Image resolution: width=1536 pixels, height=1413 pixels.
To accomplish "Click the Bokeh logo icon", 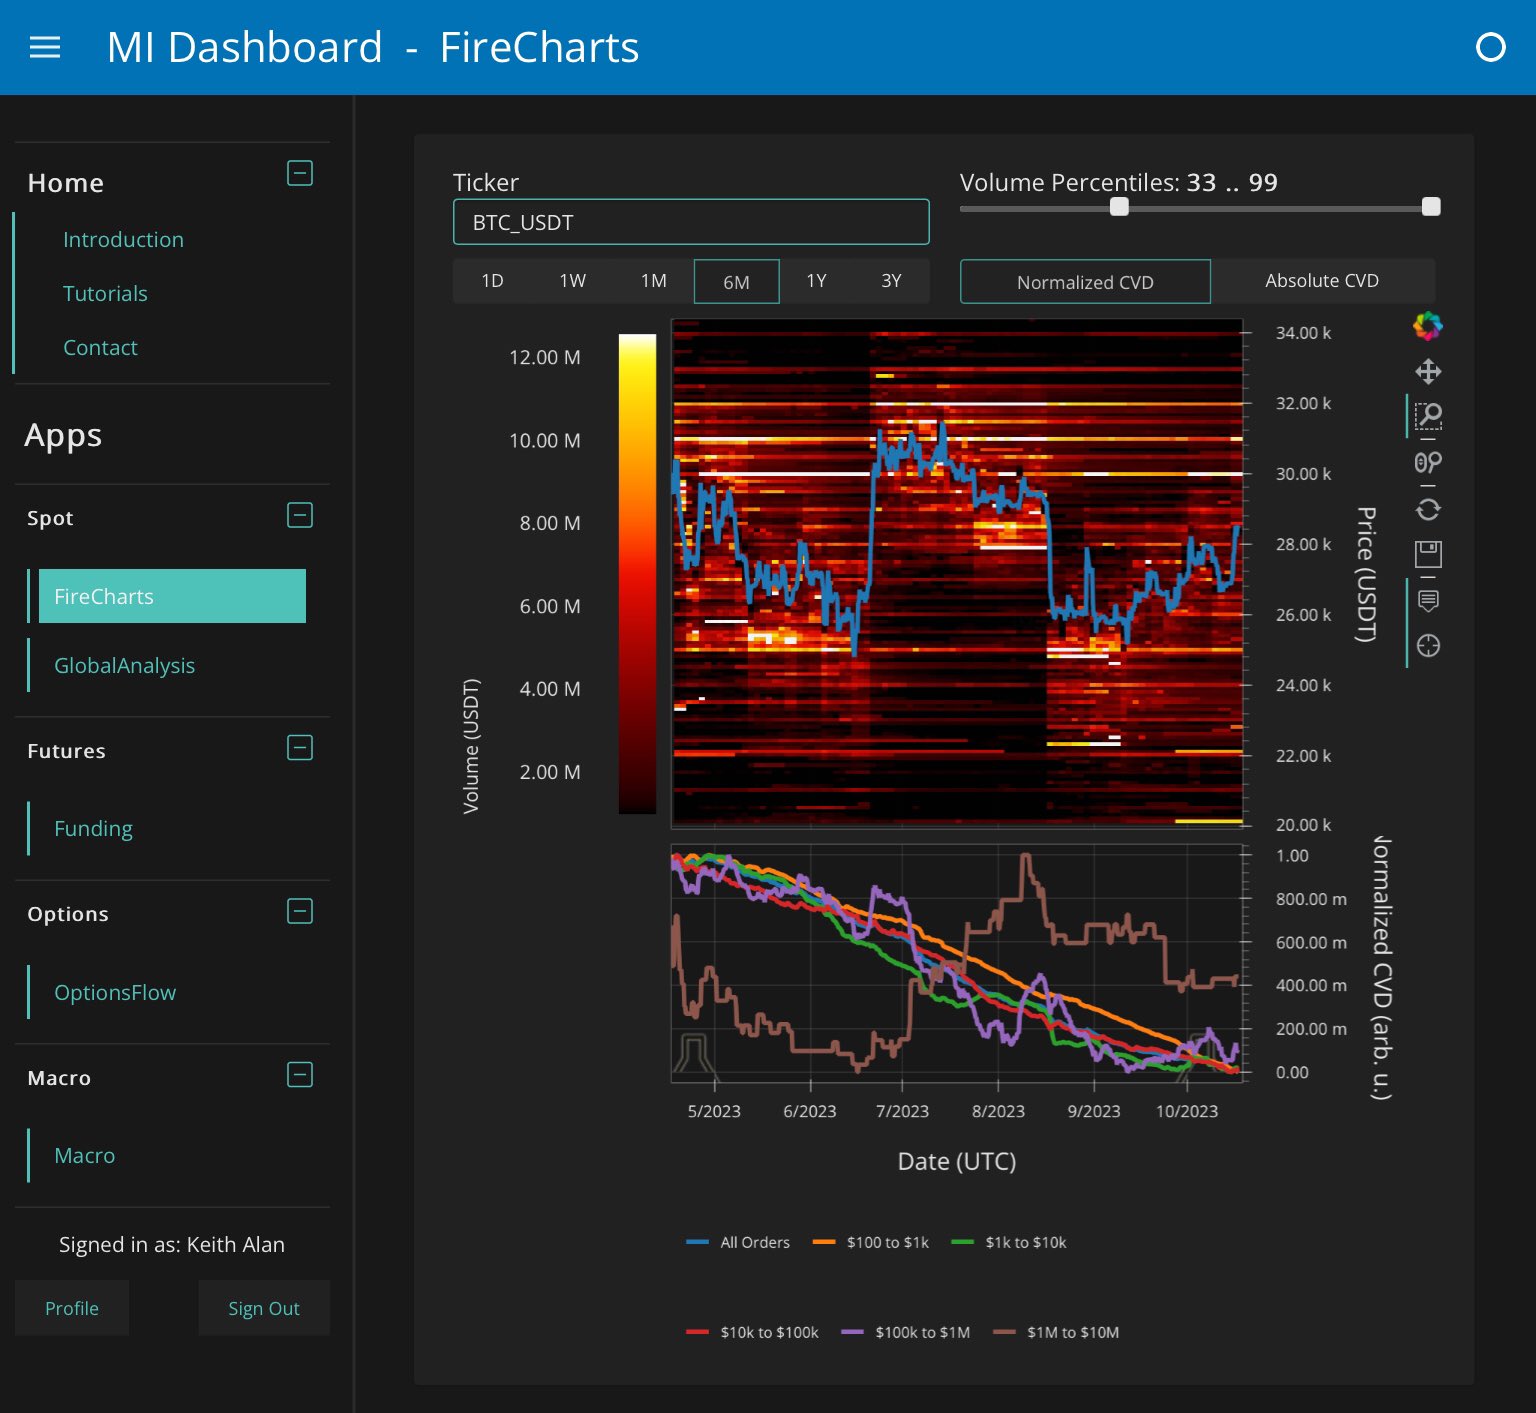I will point(1428,326).
